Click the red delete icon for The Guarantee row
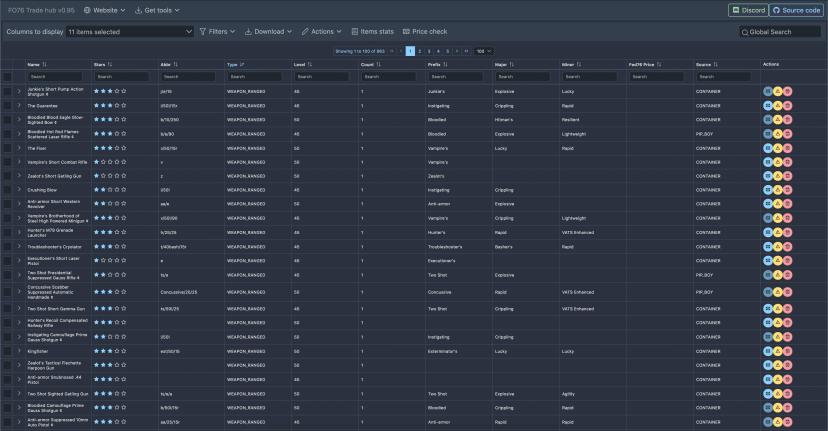The image size is (828, 431). (x=787, y=105)
